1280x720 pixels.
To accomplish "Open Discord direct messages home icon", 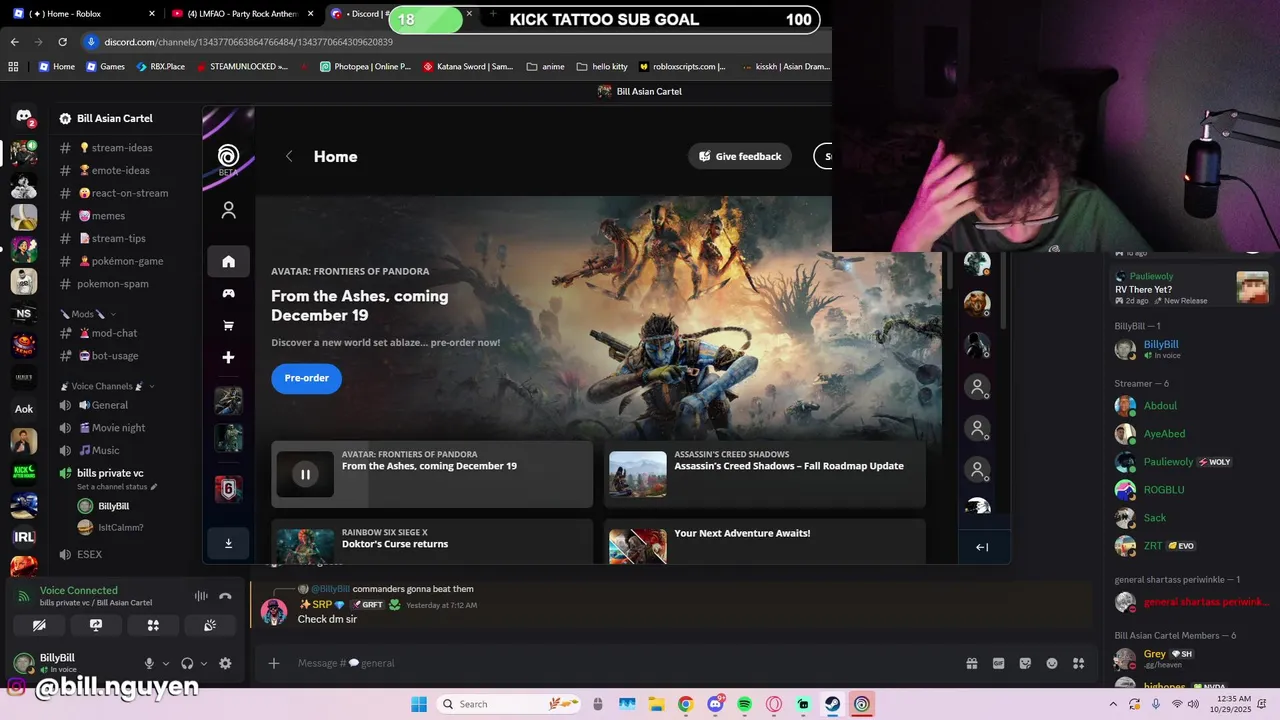I will 24,118.
